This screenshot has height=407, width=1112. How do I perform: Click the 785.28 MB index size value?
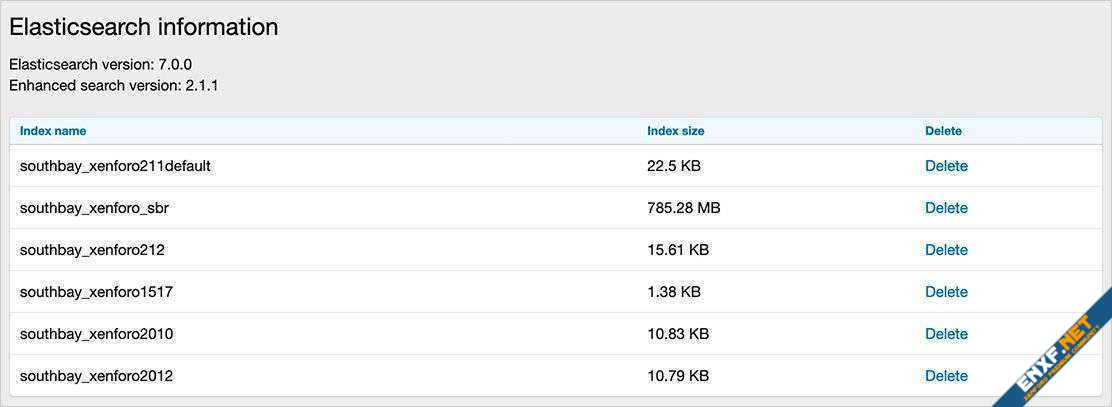click(x=683, y=208)
